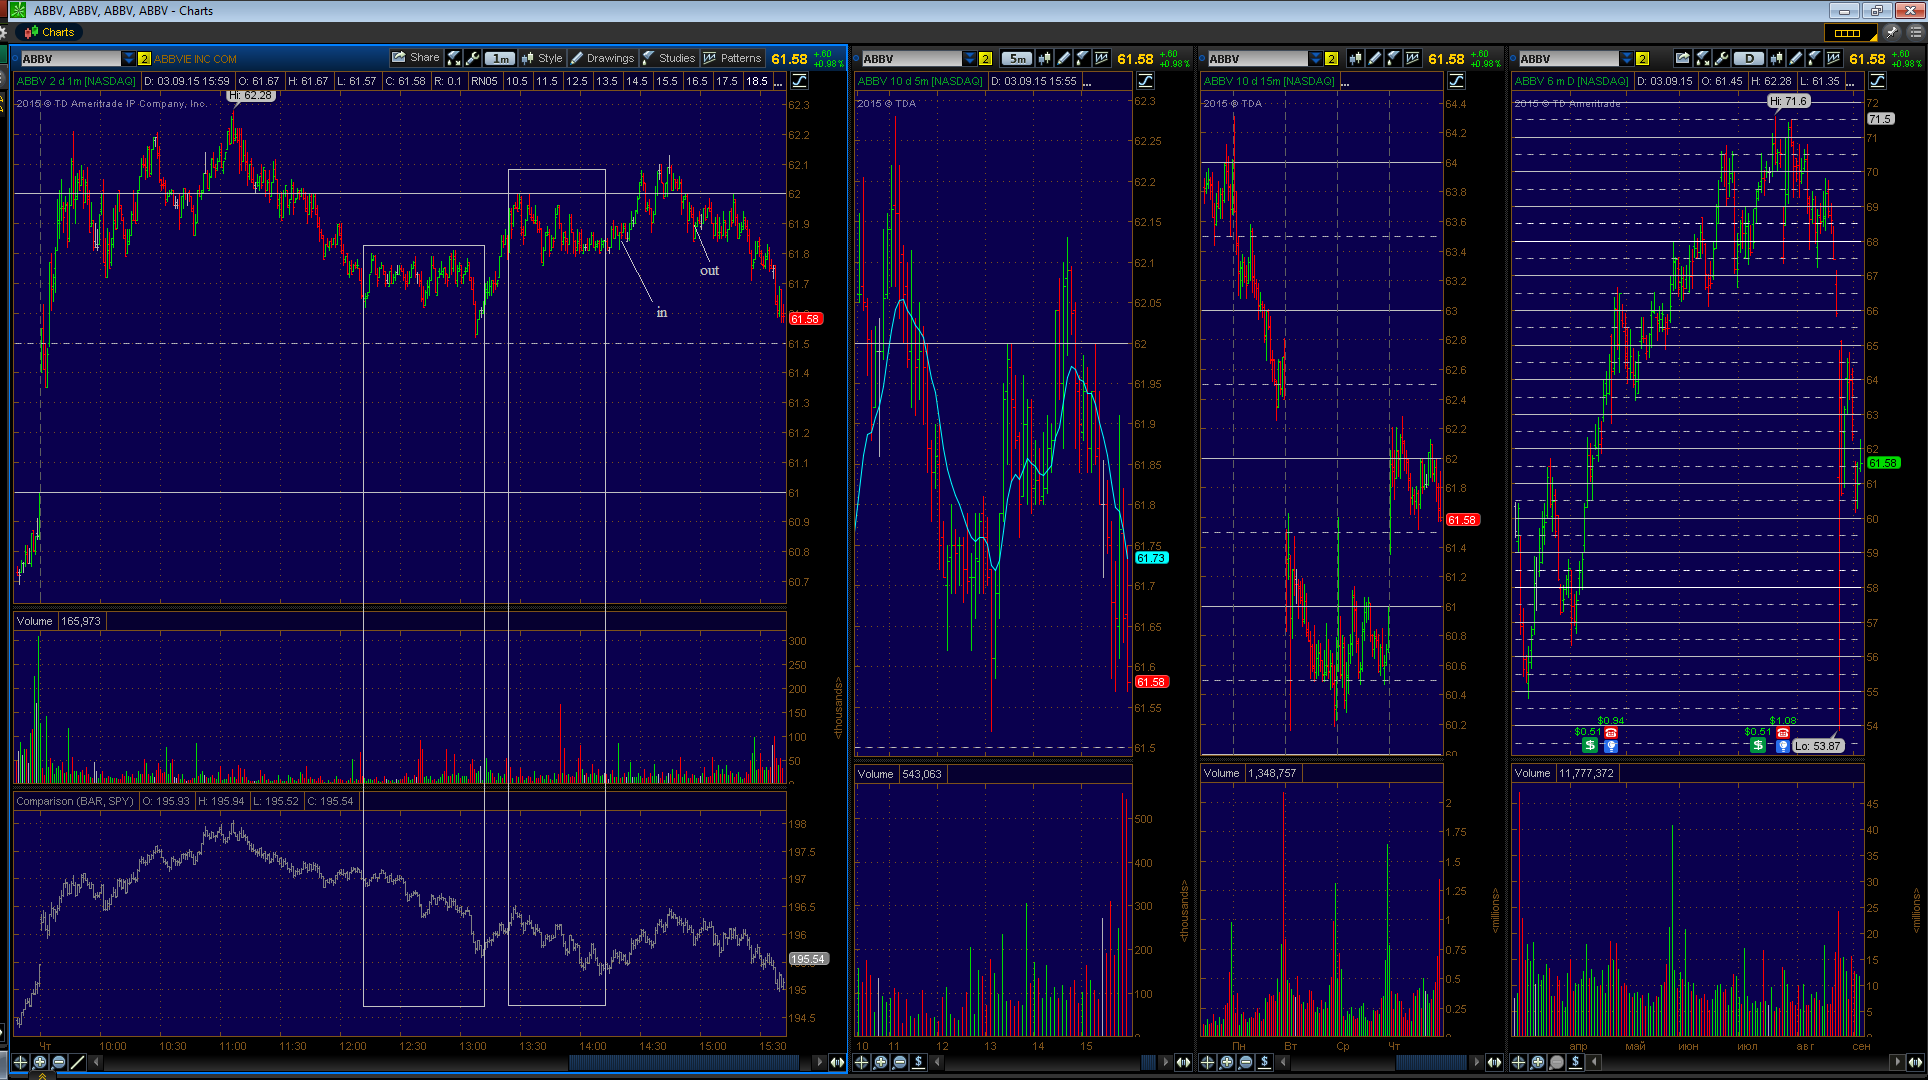
Task: Zoom out on the 5m chart
Action: 899,1062
